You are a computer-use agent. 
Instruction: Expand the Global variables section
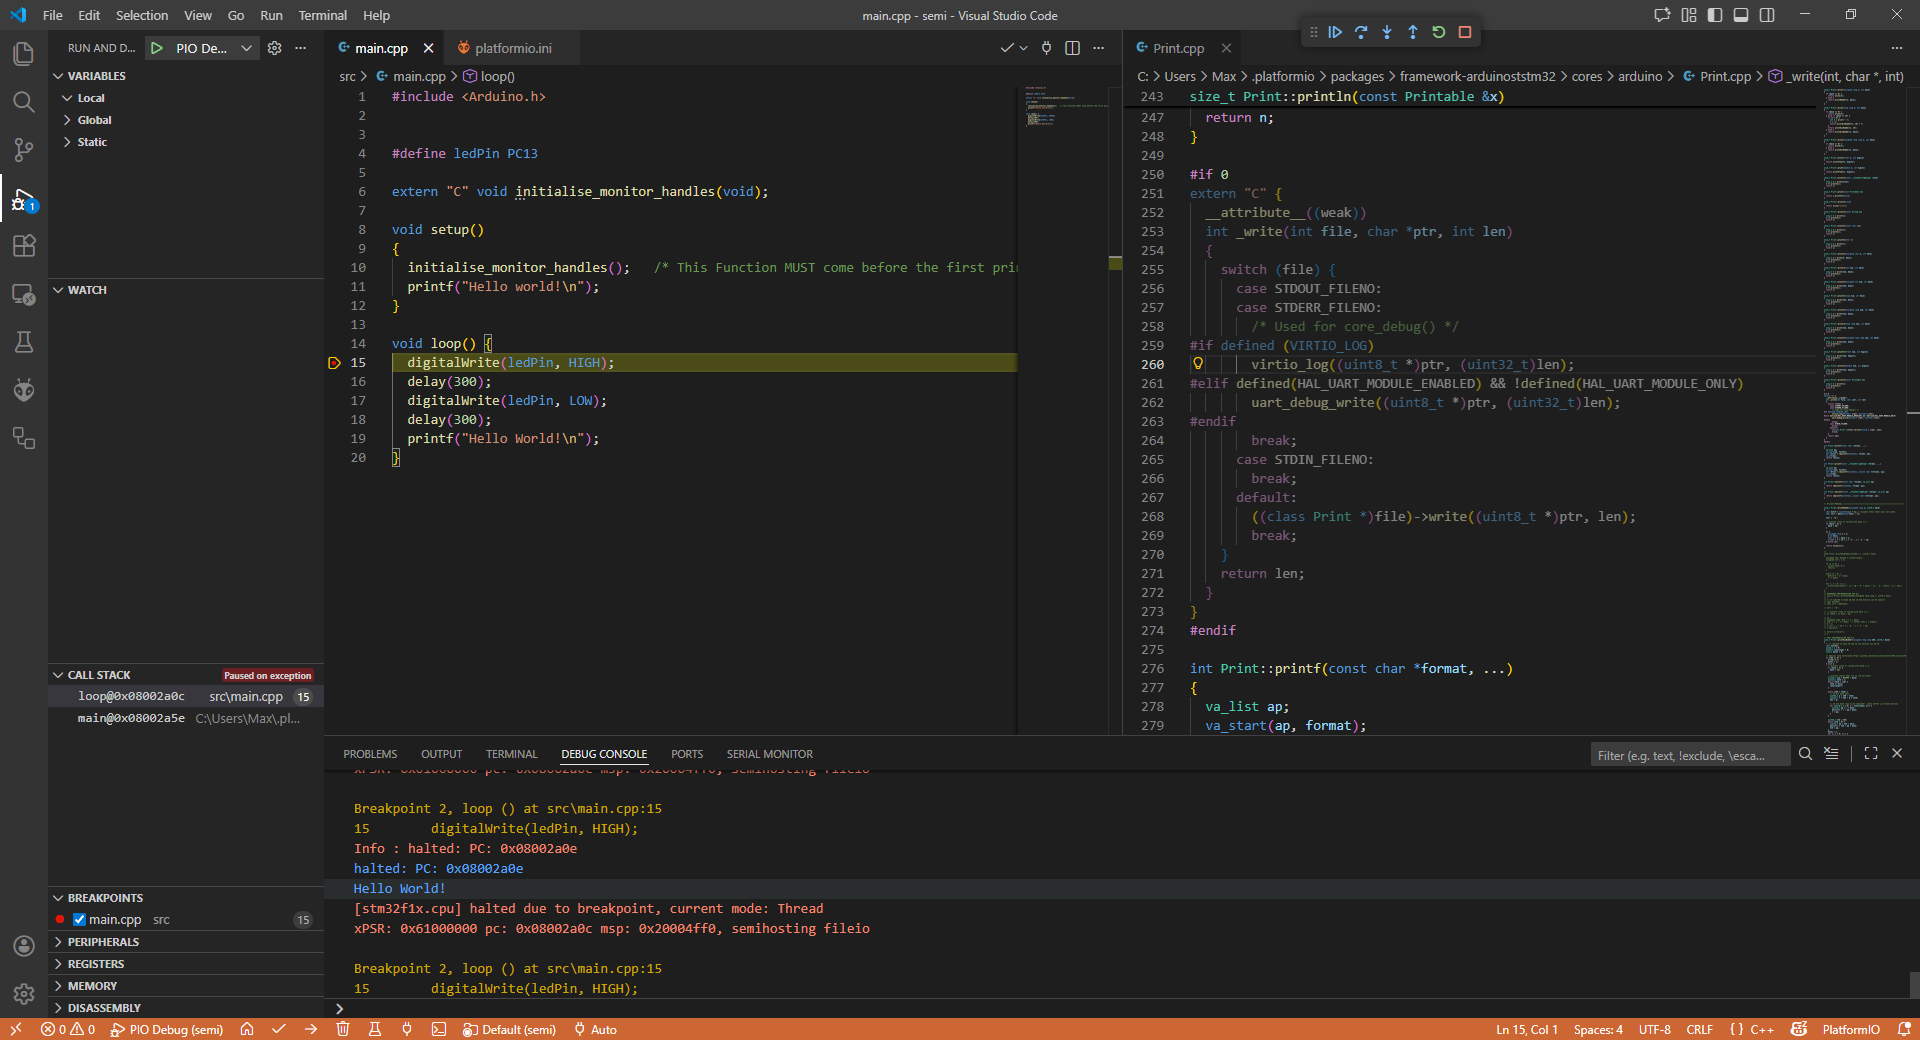94,120
